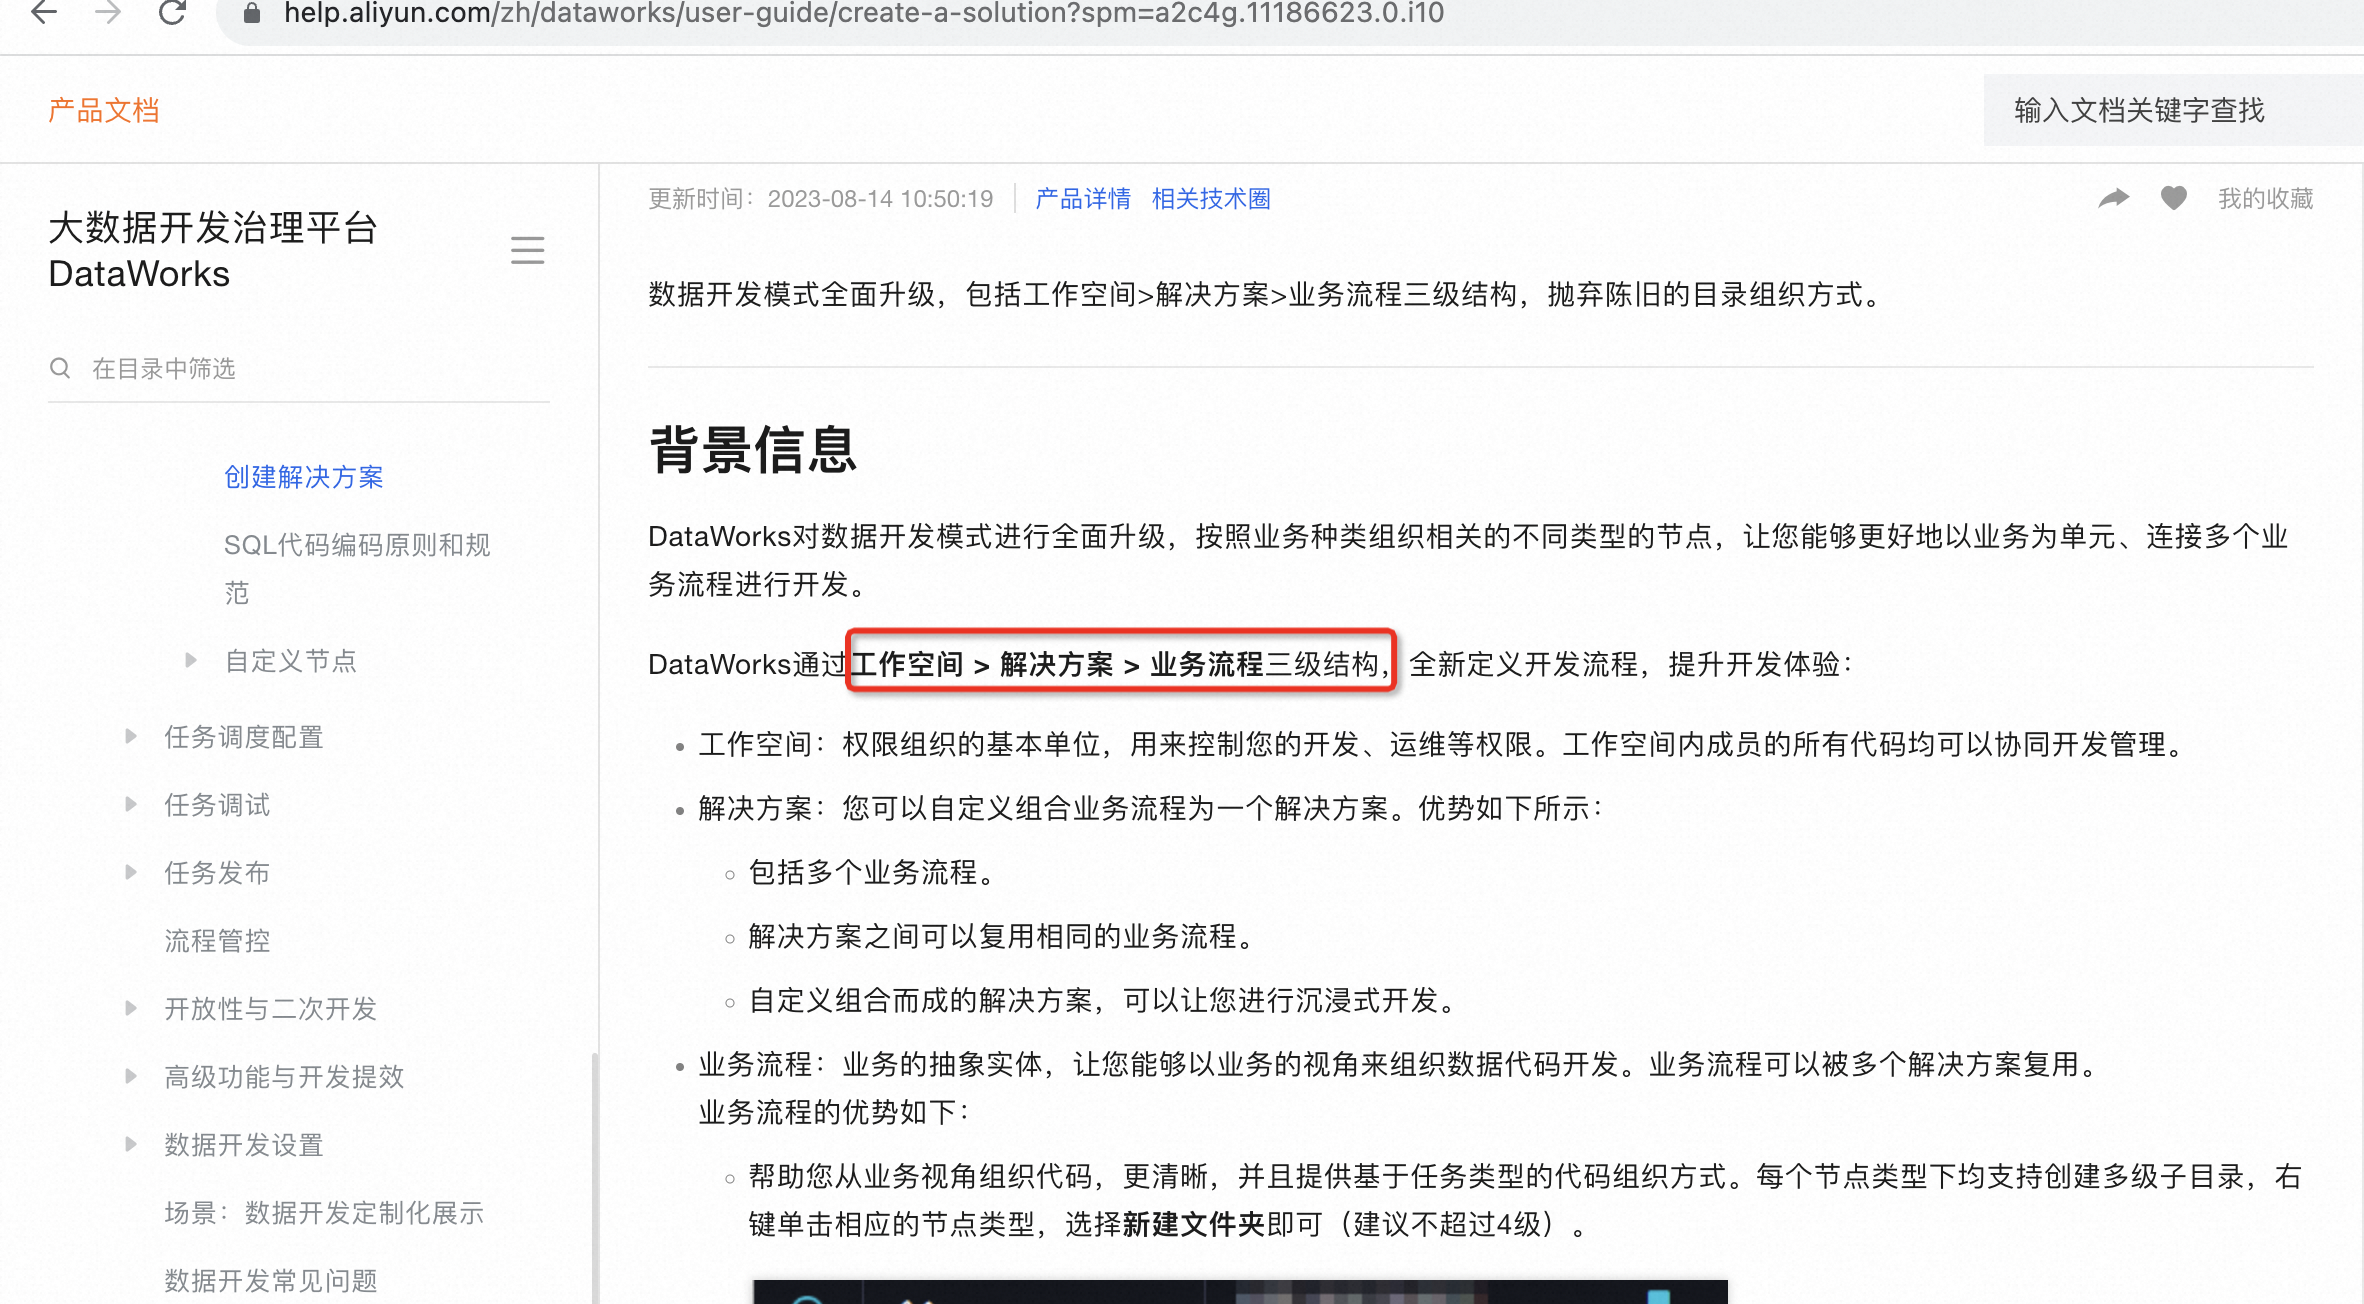Open 流程管控 in the sidebar
This screenshot has height=1304, width=2364.
pos(217,941)
